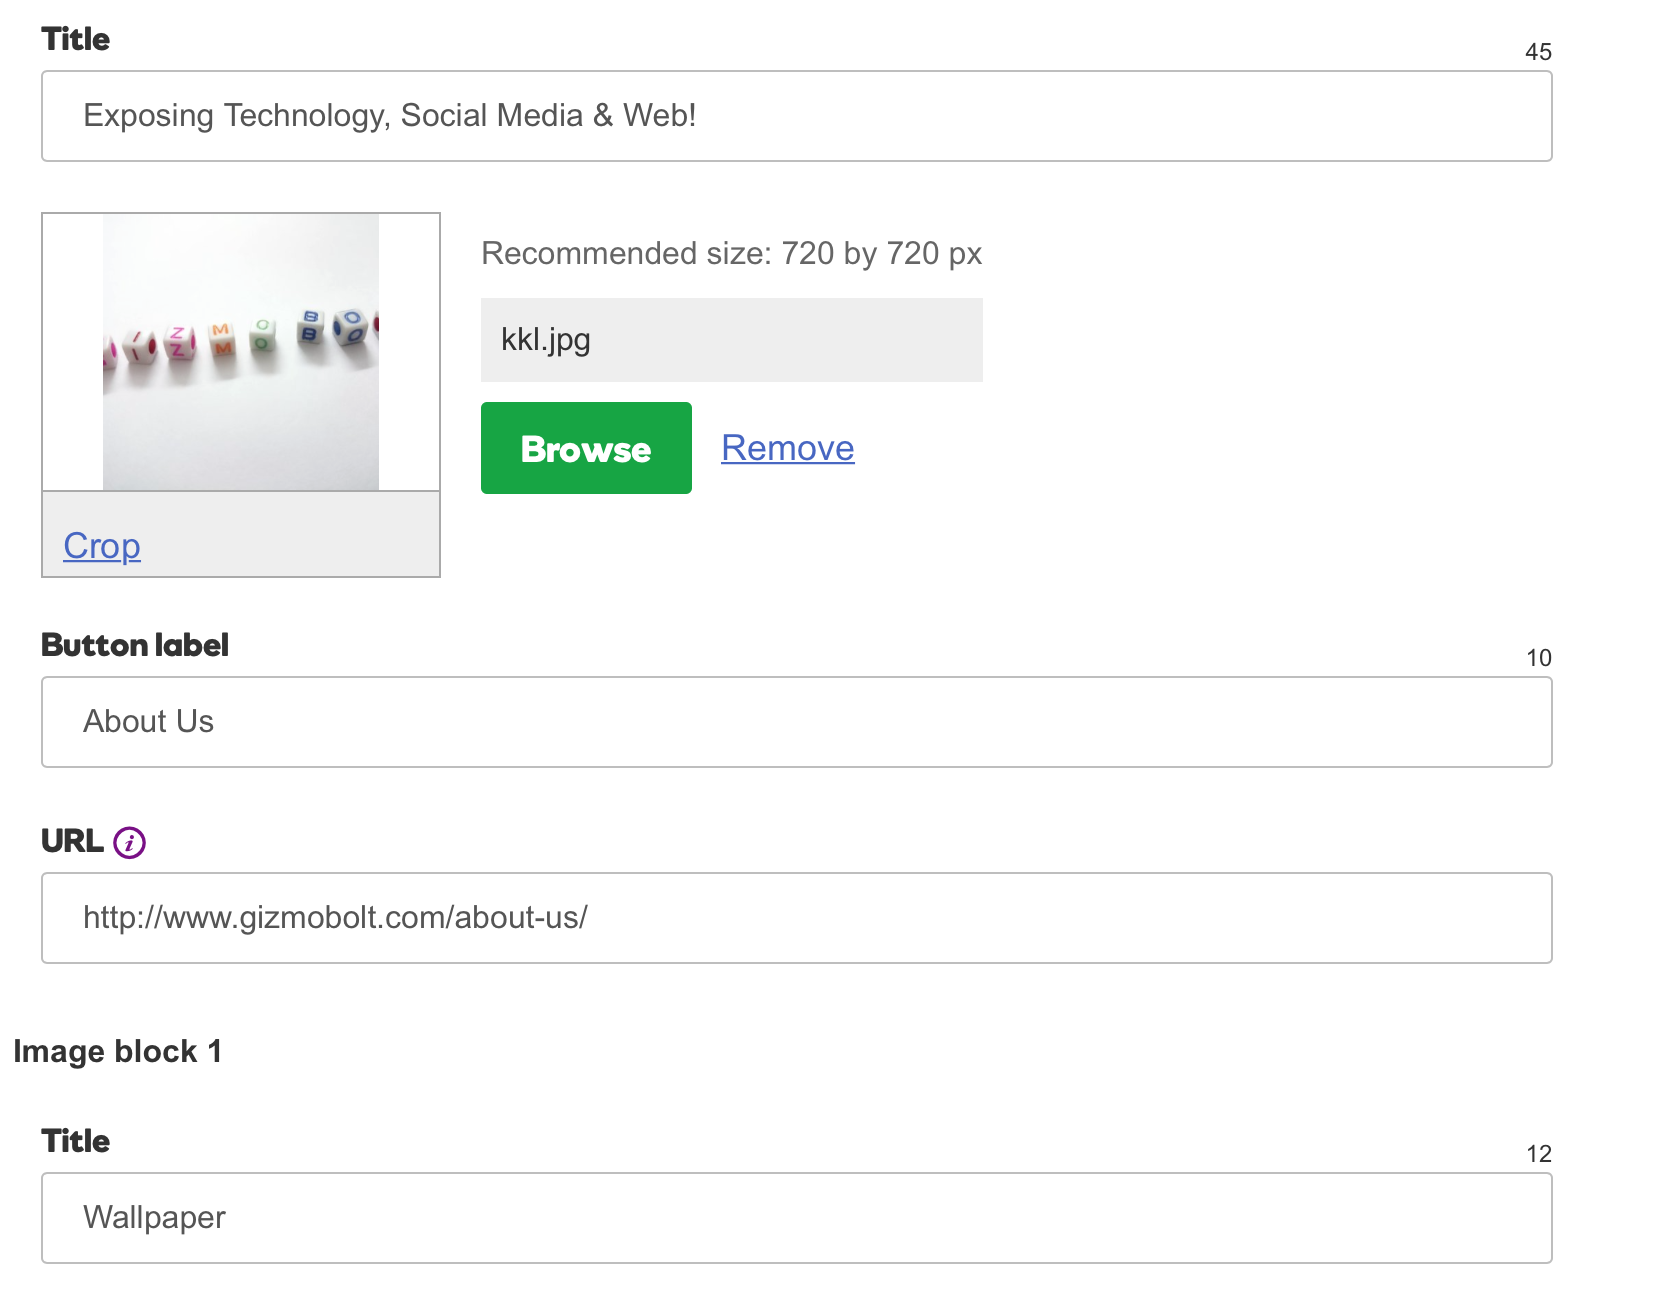Viewport: 1666px width, 1292px height.
Task: Click the character counter showing 45
Action: [1538, 52]
